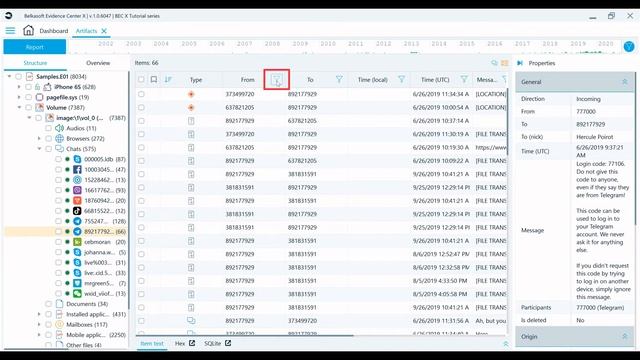This screenshot has height=360, width=640.
Task: Expand the bottom viewer panel with the chevron
Action: point(506,344)
